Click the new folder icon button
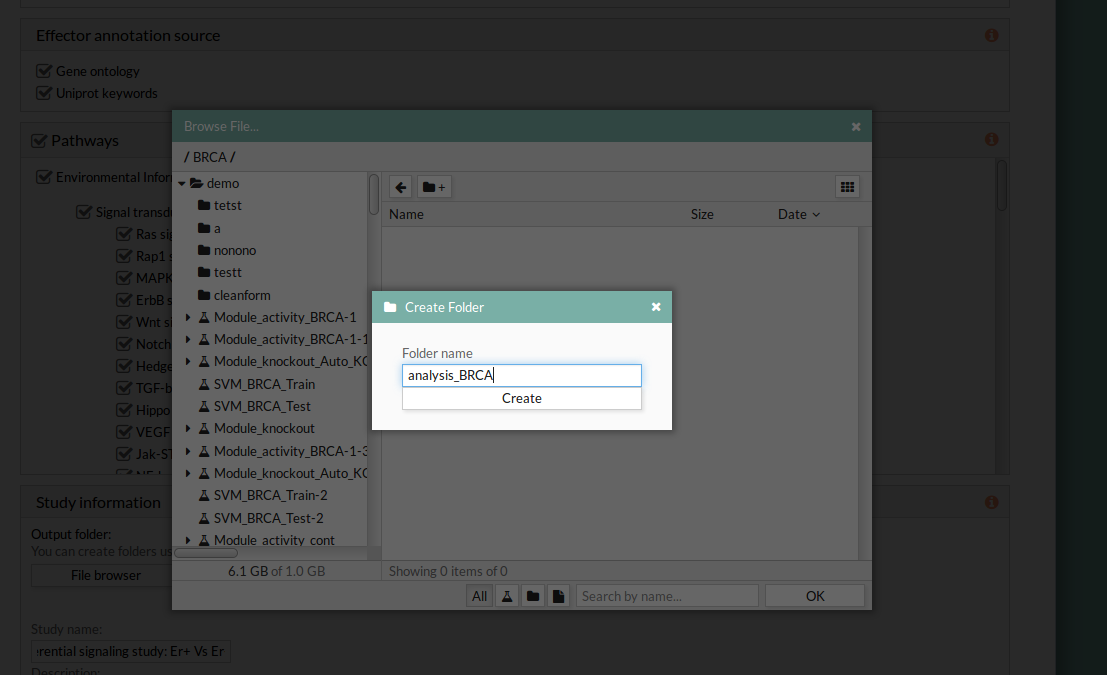1107x675 pixels. point(434,187)
